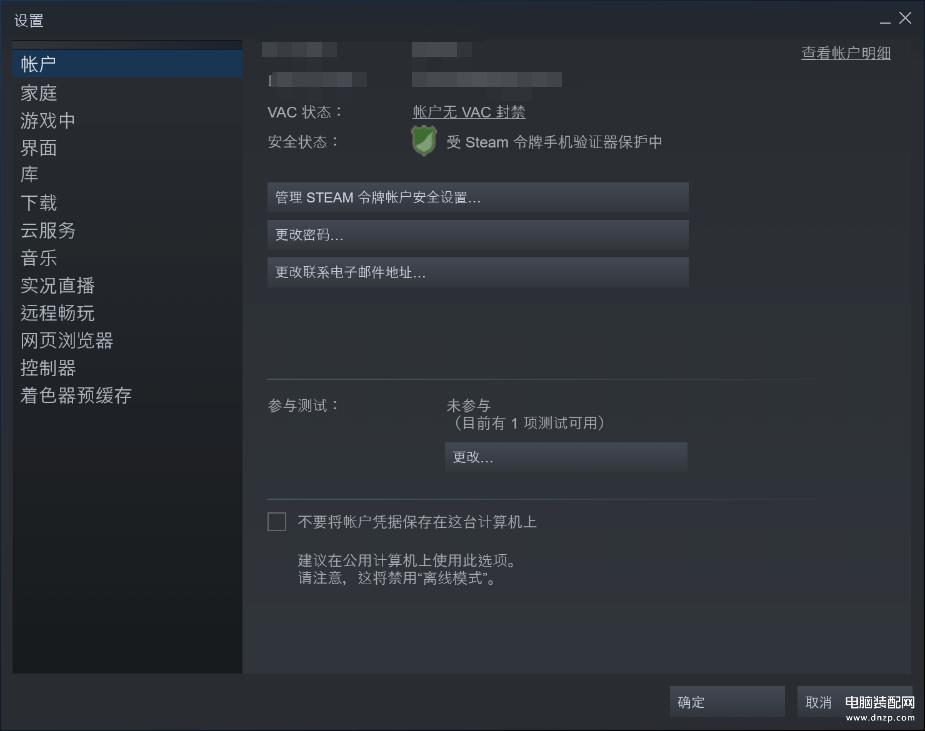
Task: Click the 更改密码 button
Action: click(478, 235)
